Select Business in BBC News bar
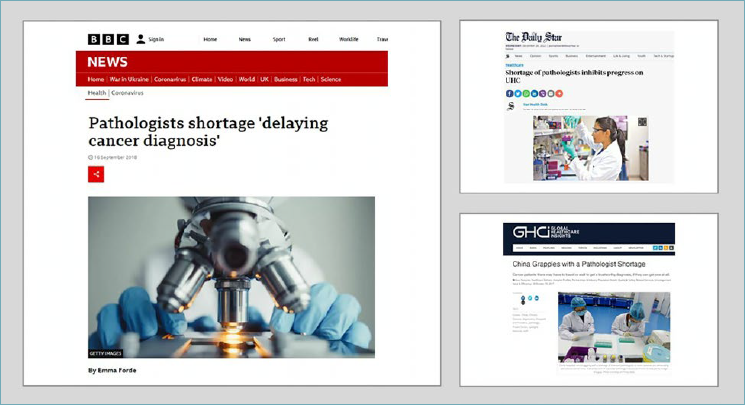Image resolution: width=745 pixels, height=405 pixels. point(286,79)
